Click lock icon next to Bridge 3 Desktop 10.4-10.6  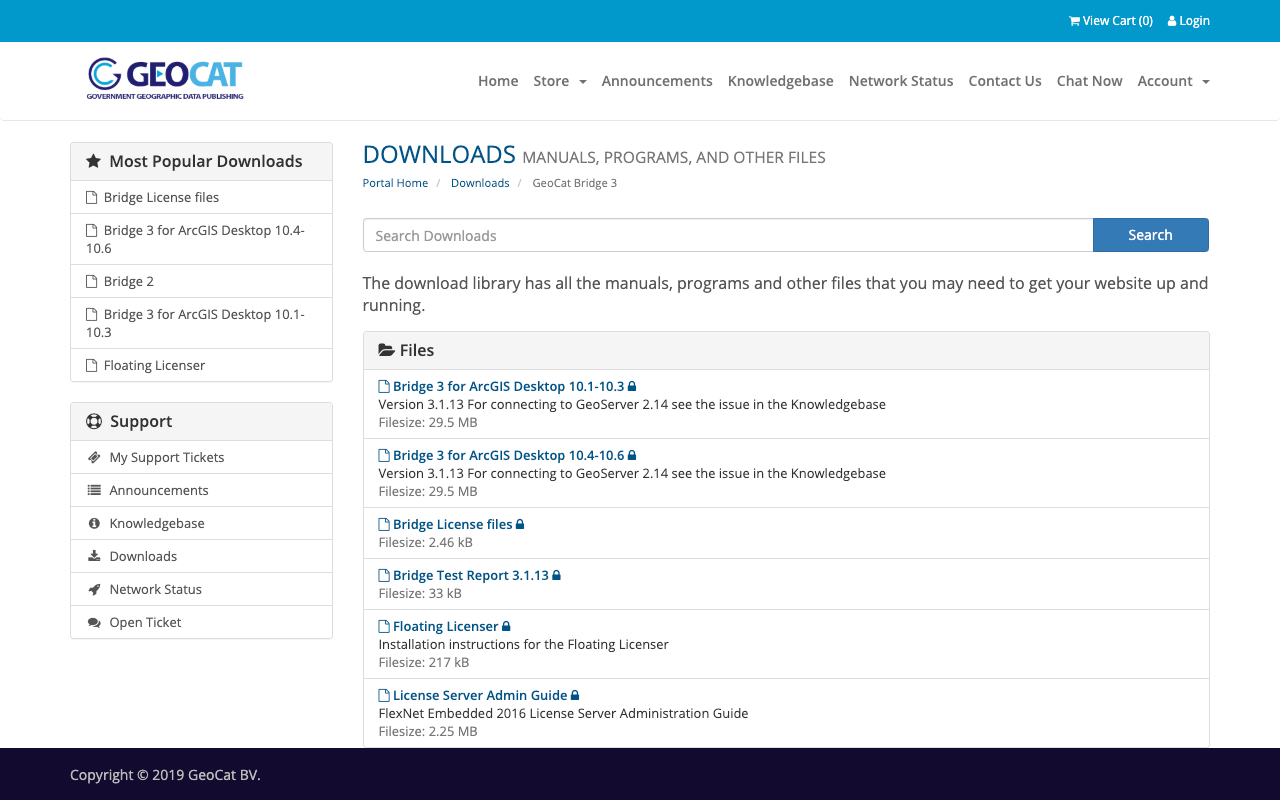click(x=632, y=455)
